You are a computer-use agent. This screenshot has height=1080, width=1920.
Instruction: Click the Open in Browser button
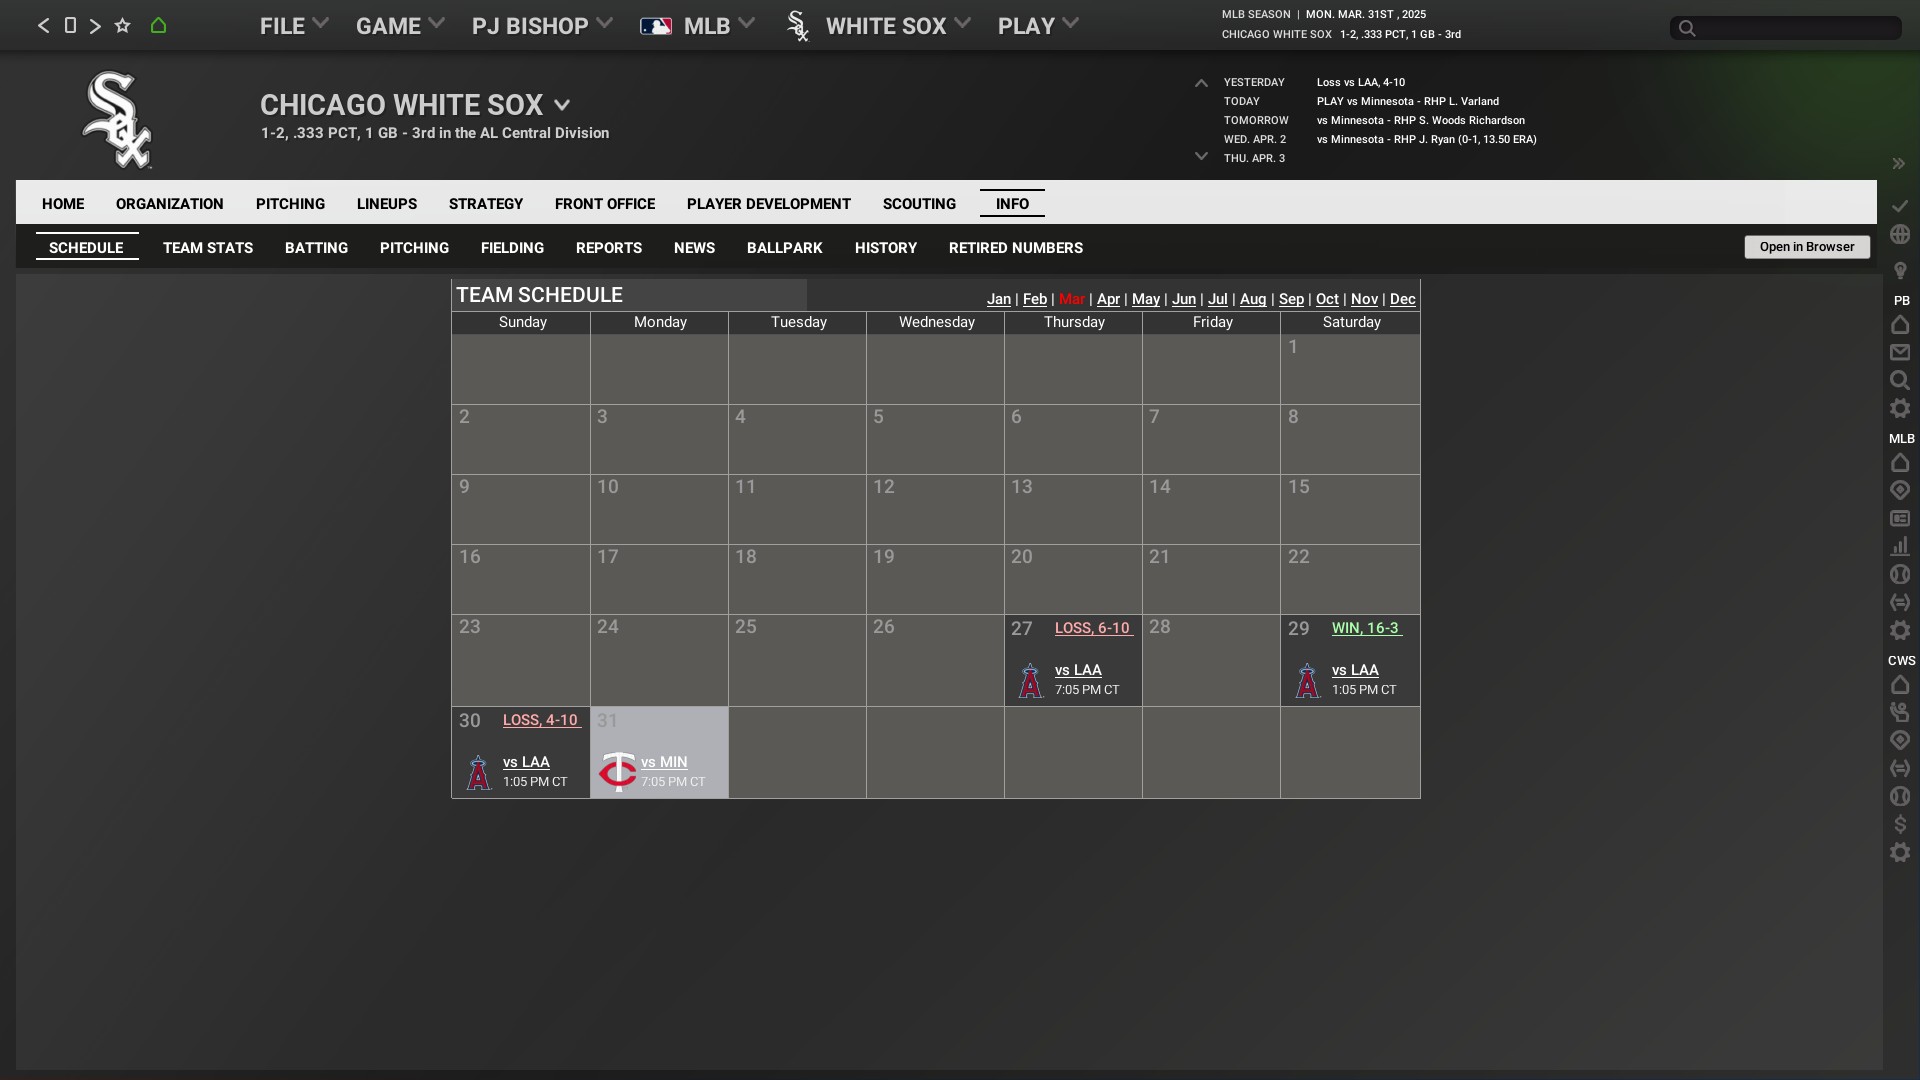coord(1806,247)
